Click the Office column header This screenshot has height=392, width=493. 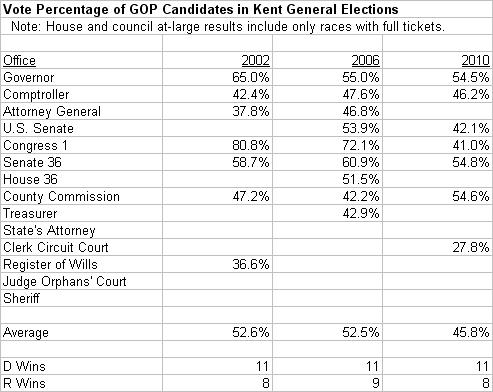coord(19,60)
